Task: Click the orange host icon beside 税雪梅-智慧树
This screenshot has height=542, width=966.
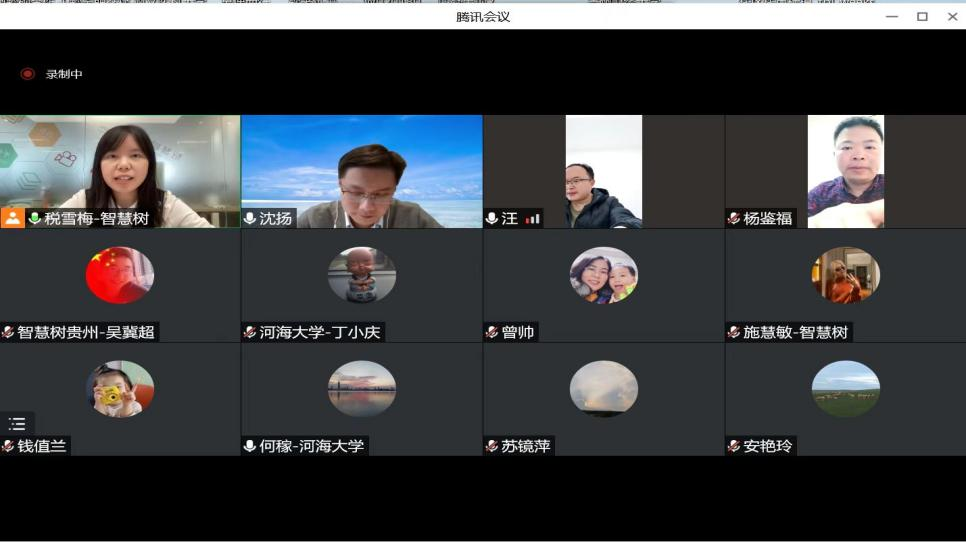Action: [x=12, y=217]
